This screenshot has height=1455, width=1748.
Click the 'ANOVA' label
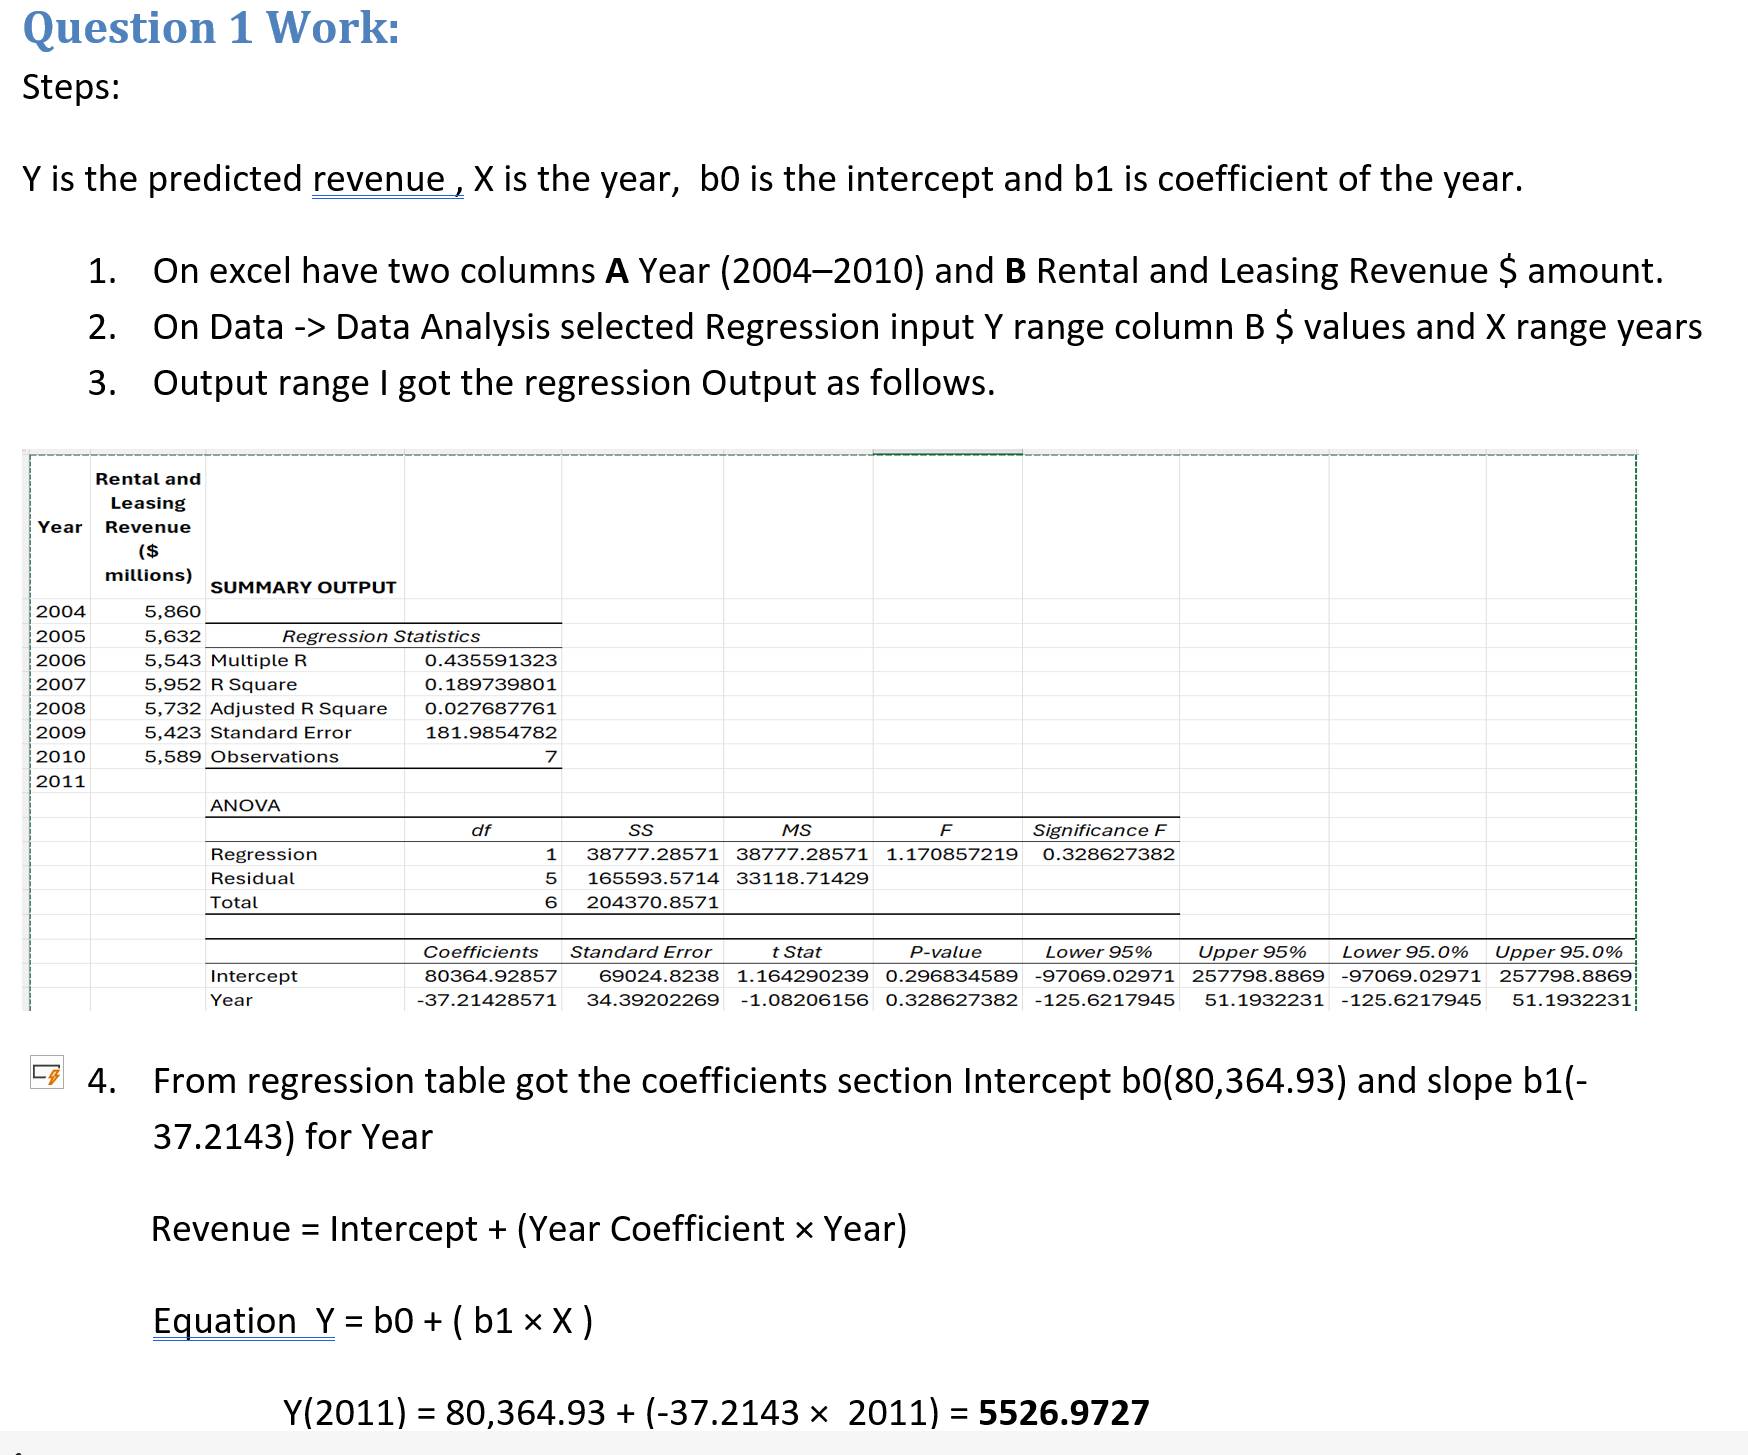(245, 805)
